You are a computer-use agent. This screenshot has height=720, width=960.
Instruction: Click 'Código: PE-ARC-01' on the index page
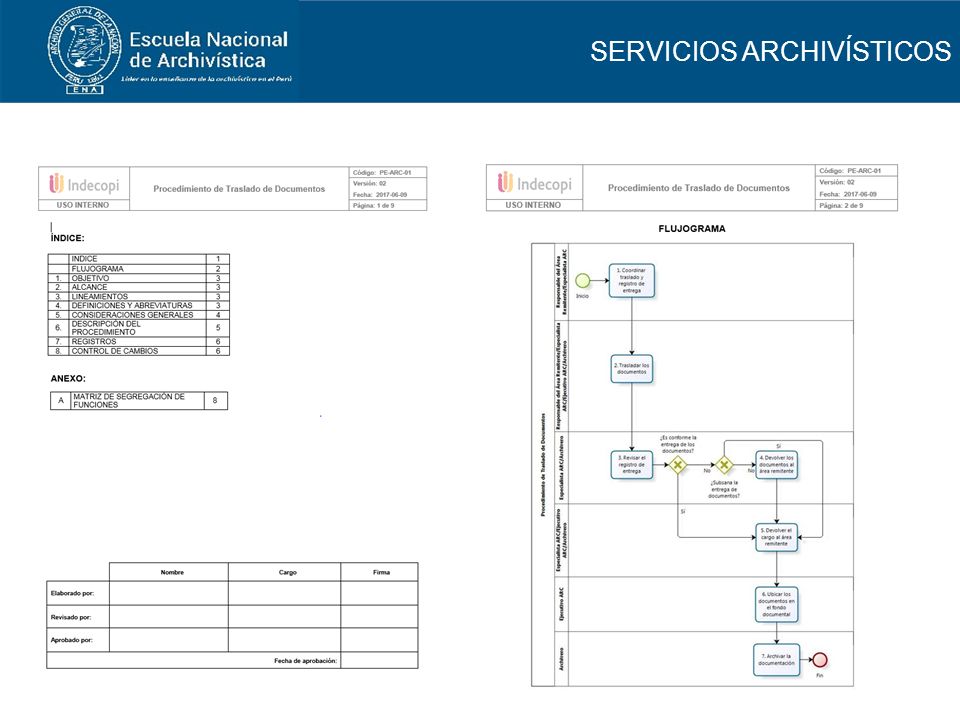click(x=382, y=173)
